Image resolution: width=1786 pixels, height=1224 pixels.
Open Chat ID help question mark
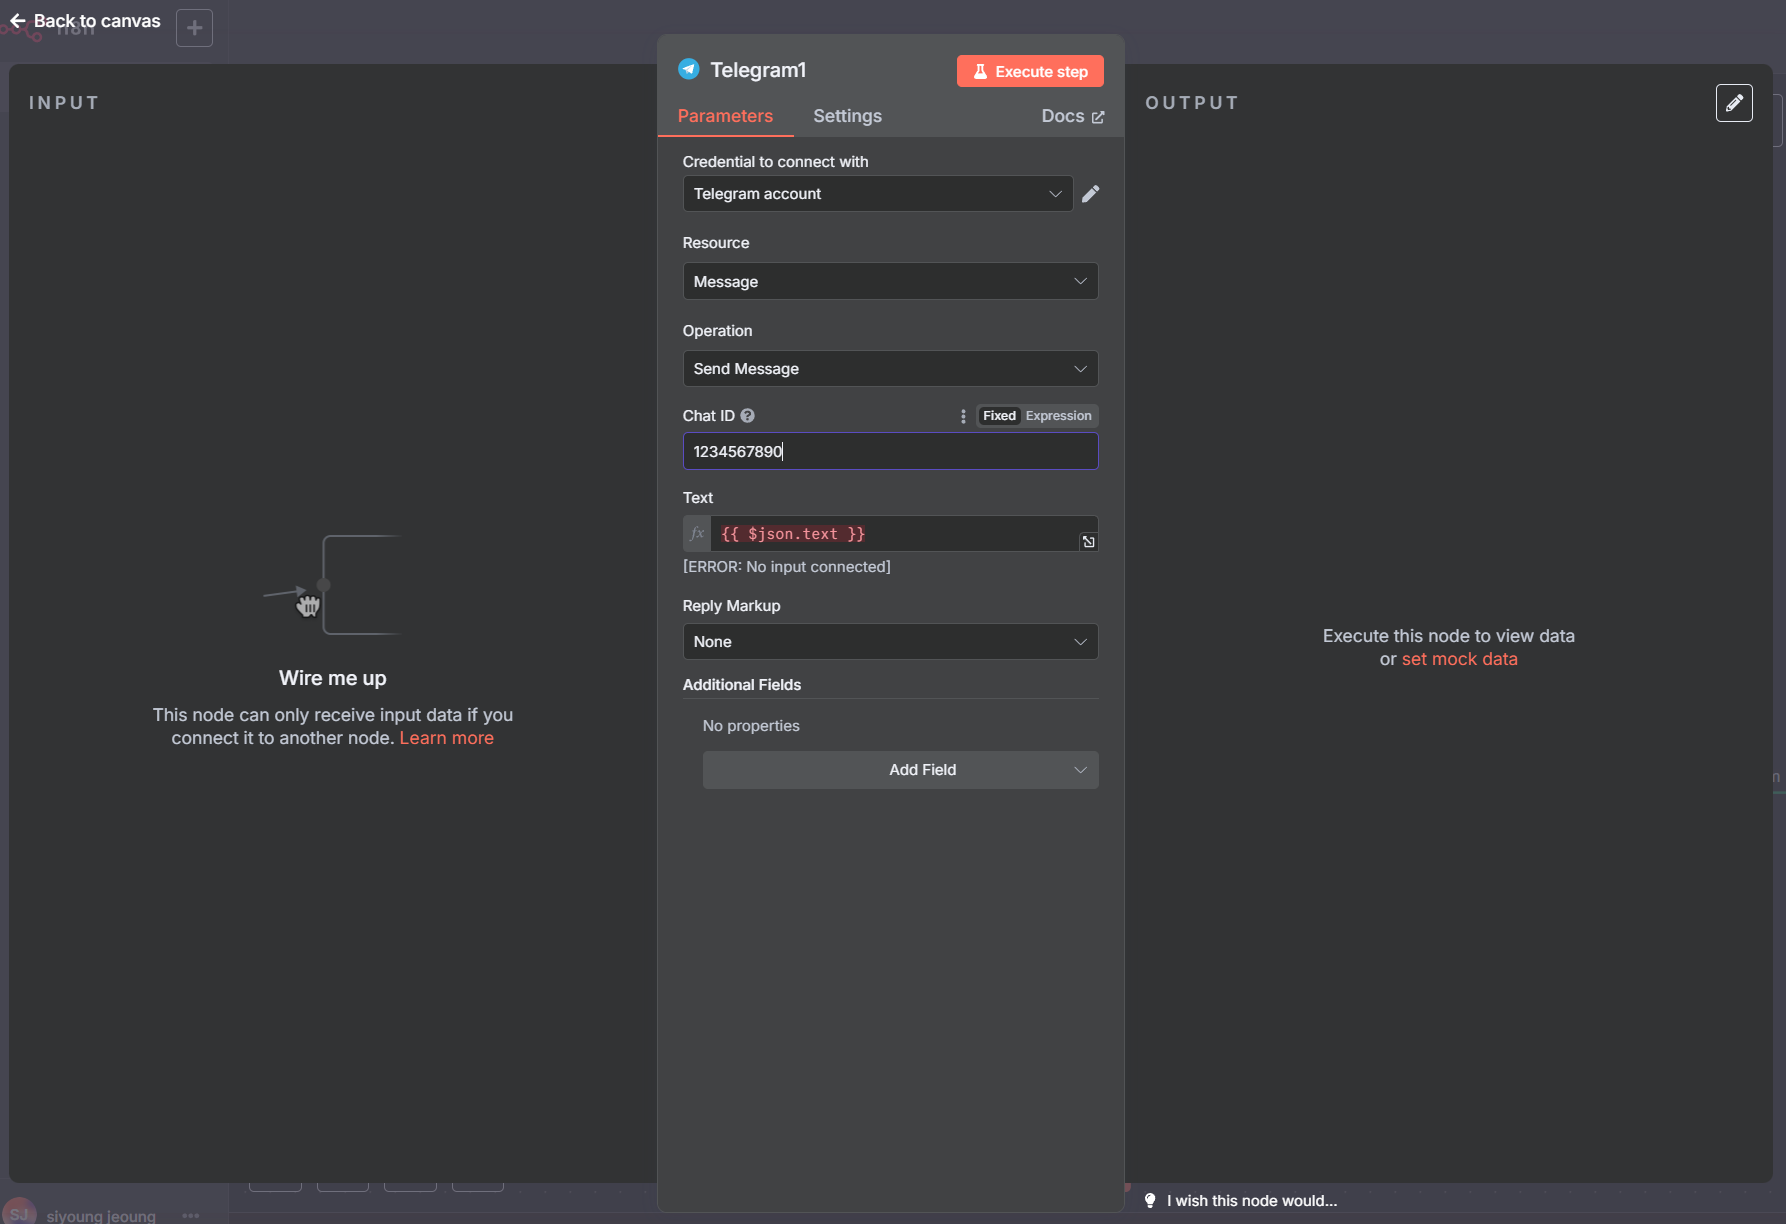coord(747,416)
